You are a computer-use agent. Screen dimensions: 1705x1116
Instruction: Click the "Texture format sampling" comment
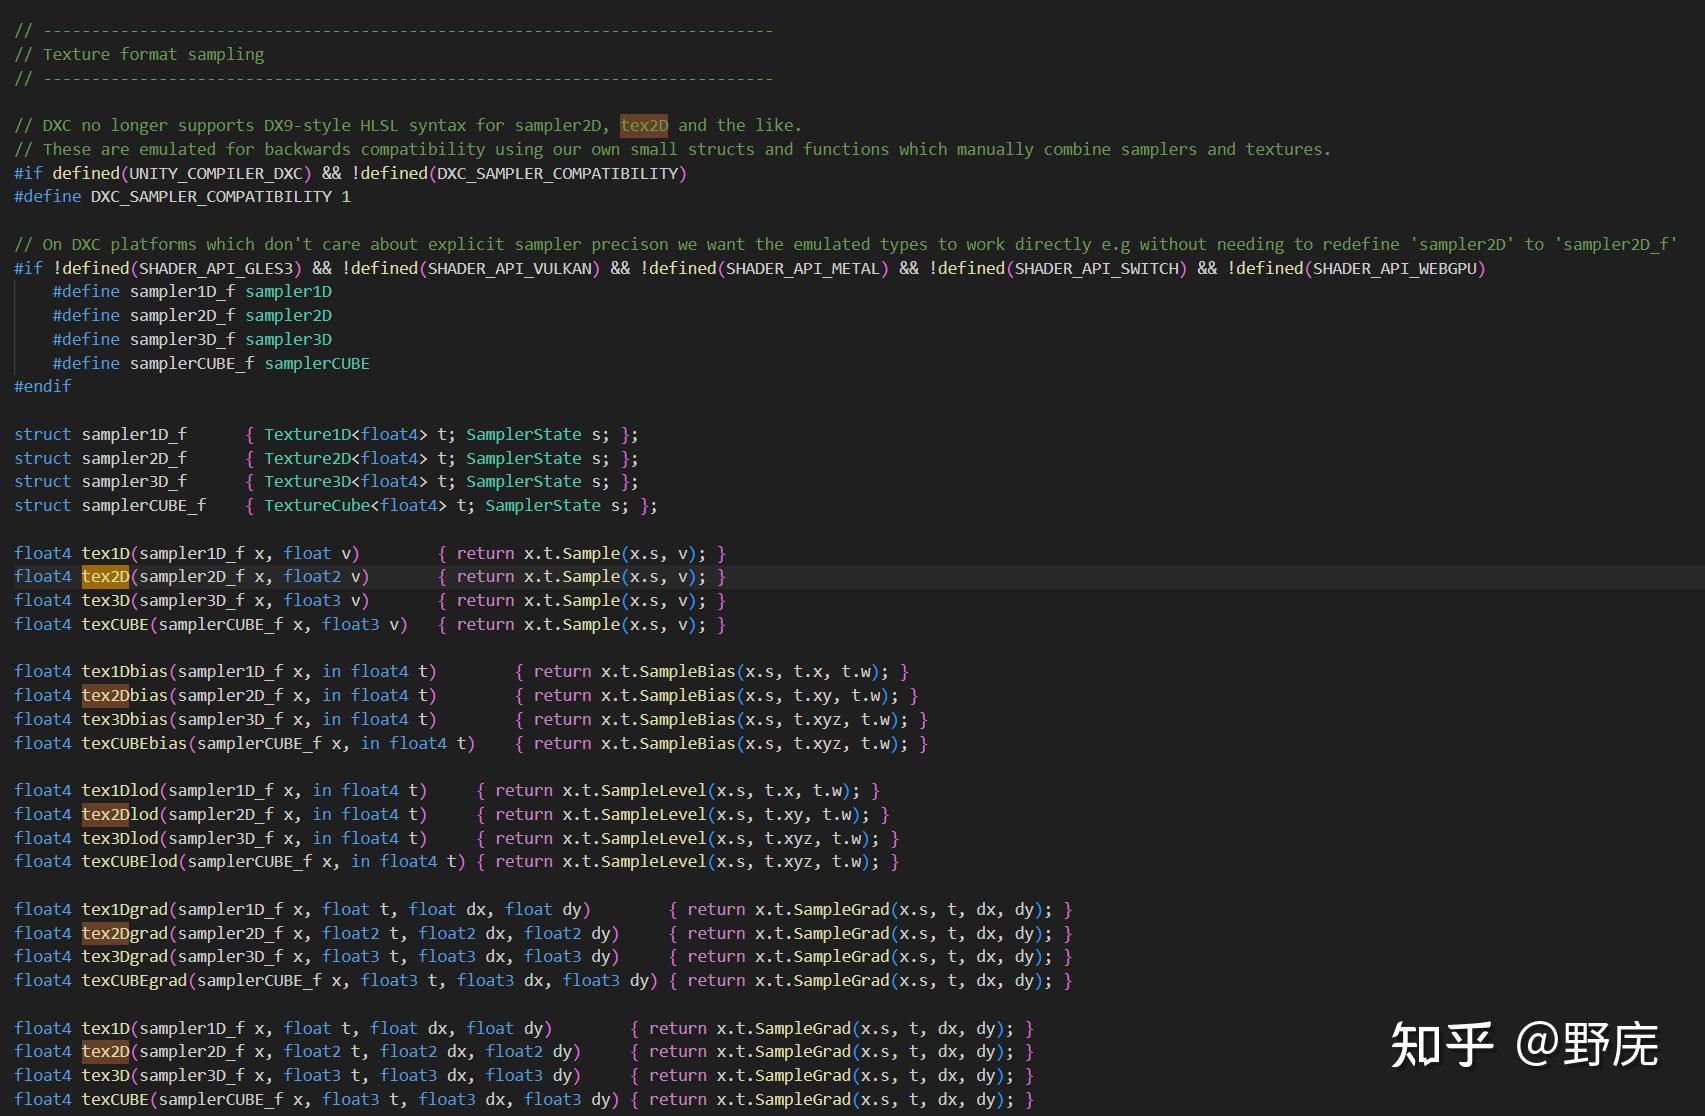pyautogui.click(x=153, y=54)
